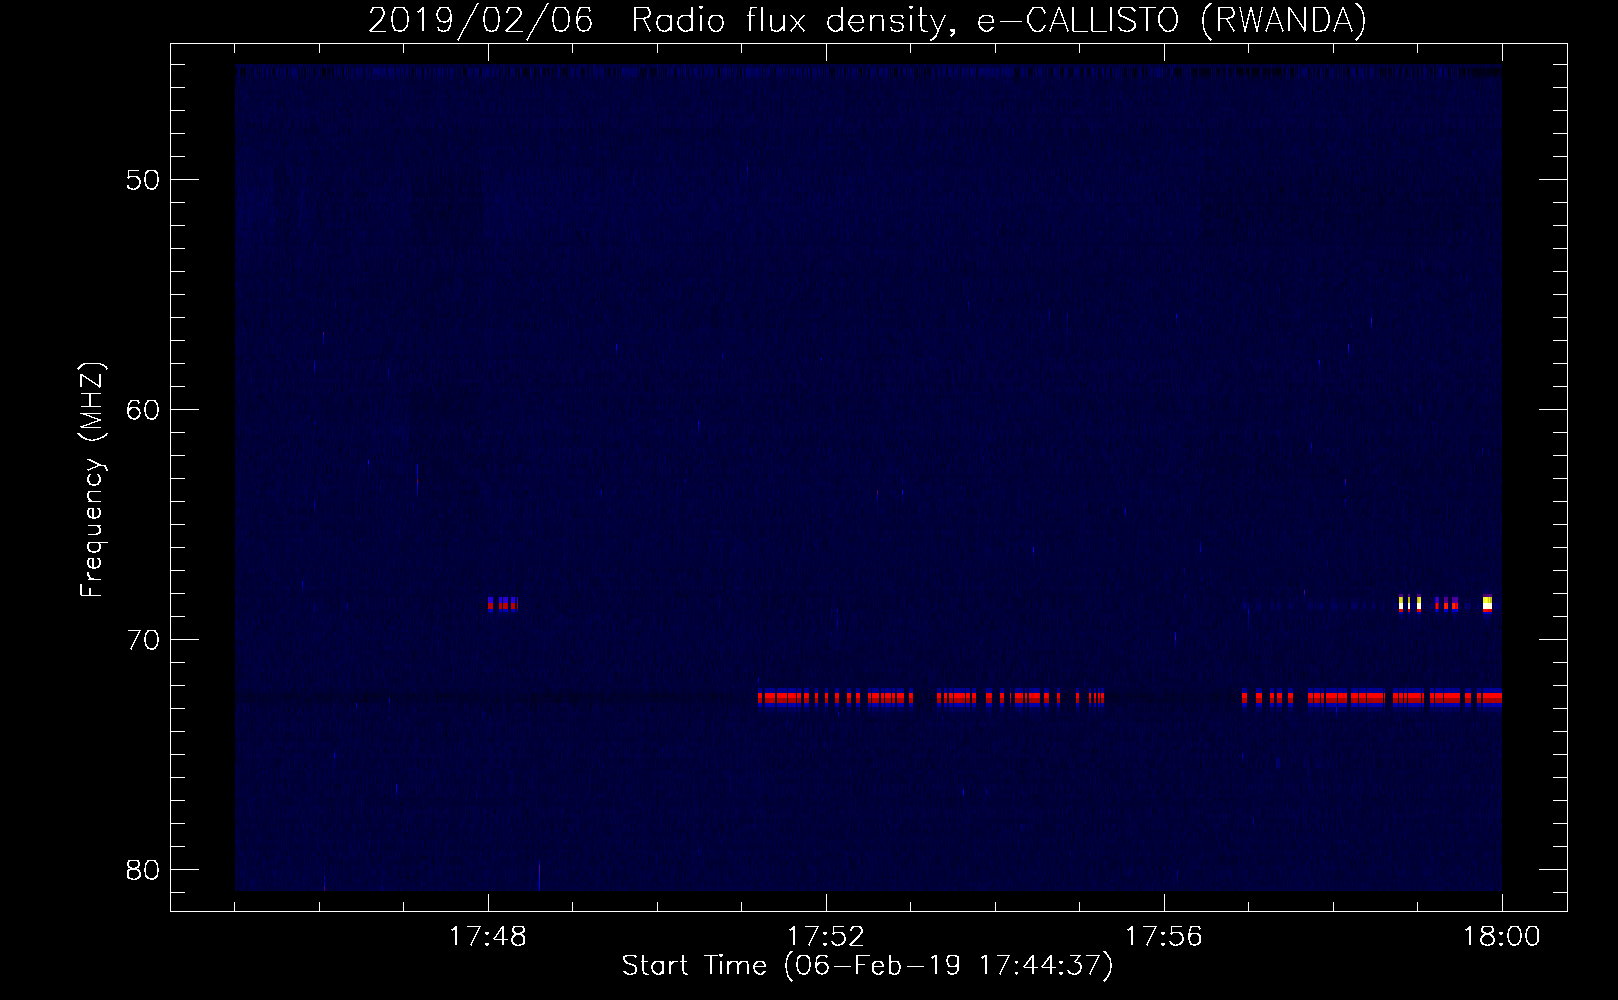Viewport: 1618px width, 1000px height.
Task: Click the plot title 'Radio flux density, e-CALLISTO (RWANDA)'
Action: [x=999, y=20]
